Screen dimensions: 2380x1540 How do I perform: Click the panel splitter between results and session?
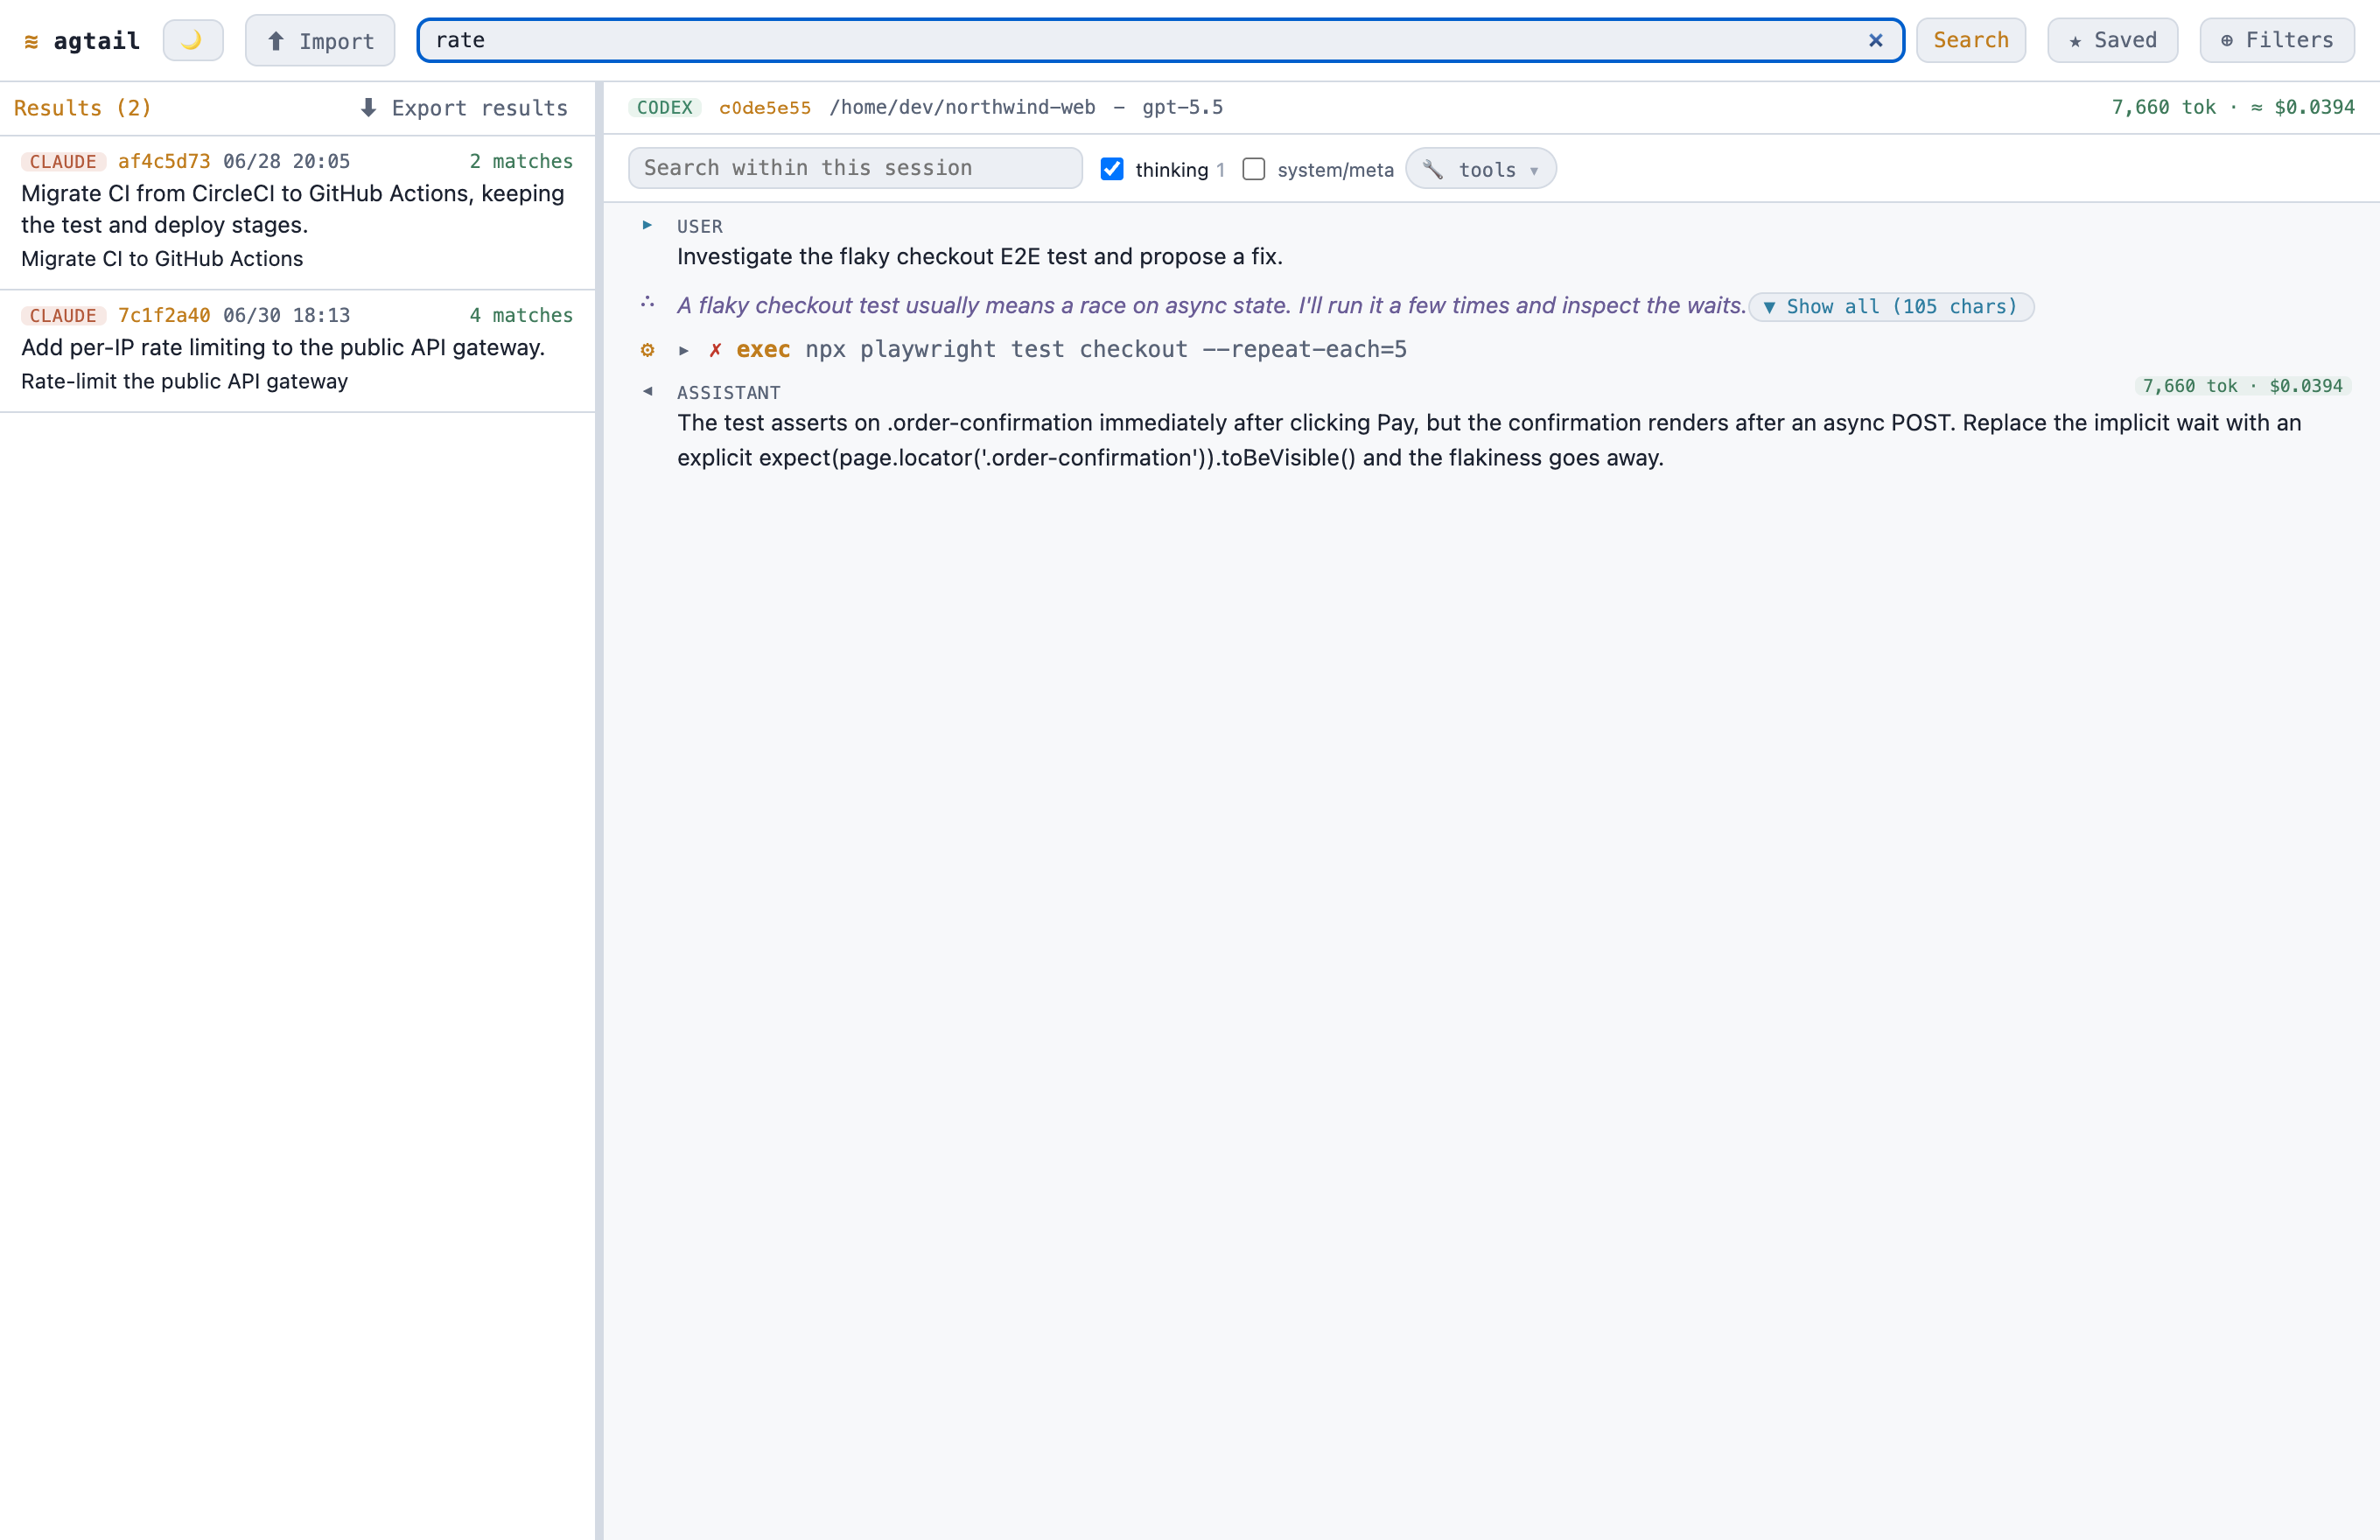pos(599,810)
